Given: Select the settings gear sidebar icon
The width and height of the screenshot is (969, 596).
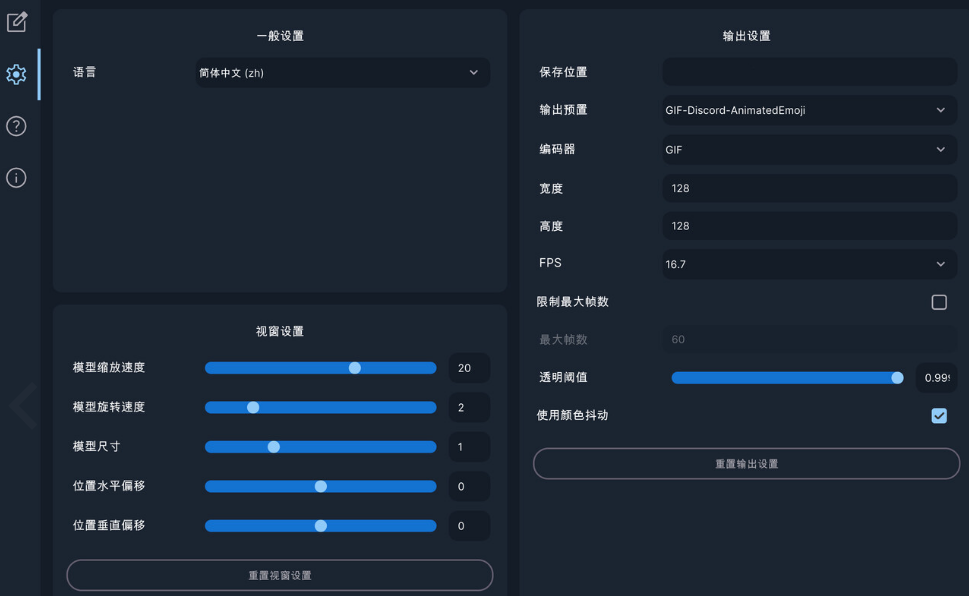Looking at the screenshot, I should (16, 74).
